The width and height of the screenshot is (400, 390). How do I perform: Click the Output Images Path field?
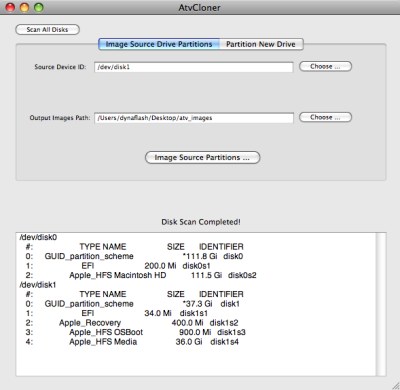[x=194, y=118]
